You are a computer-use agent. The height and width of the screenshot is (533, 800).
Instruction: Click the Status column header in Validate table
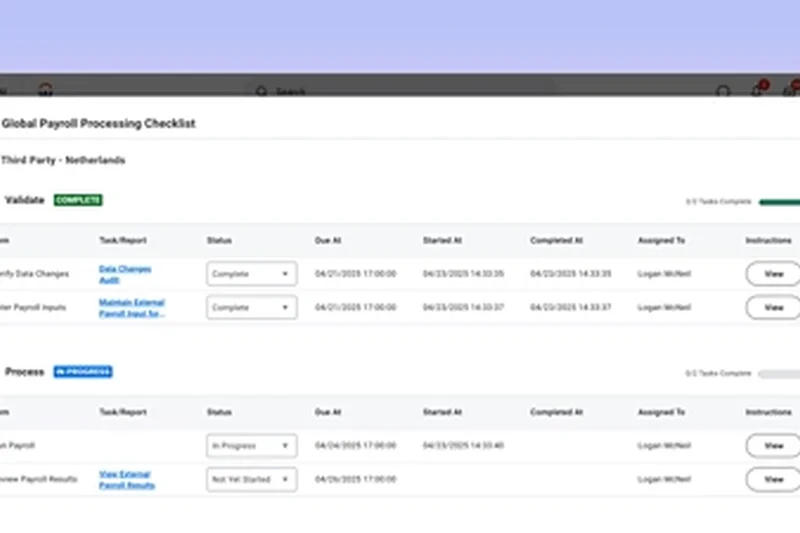click(x=219, y=240)
